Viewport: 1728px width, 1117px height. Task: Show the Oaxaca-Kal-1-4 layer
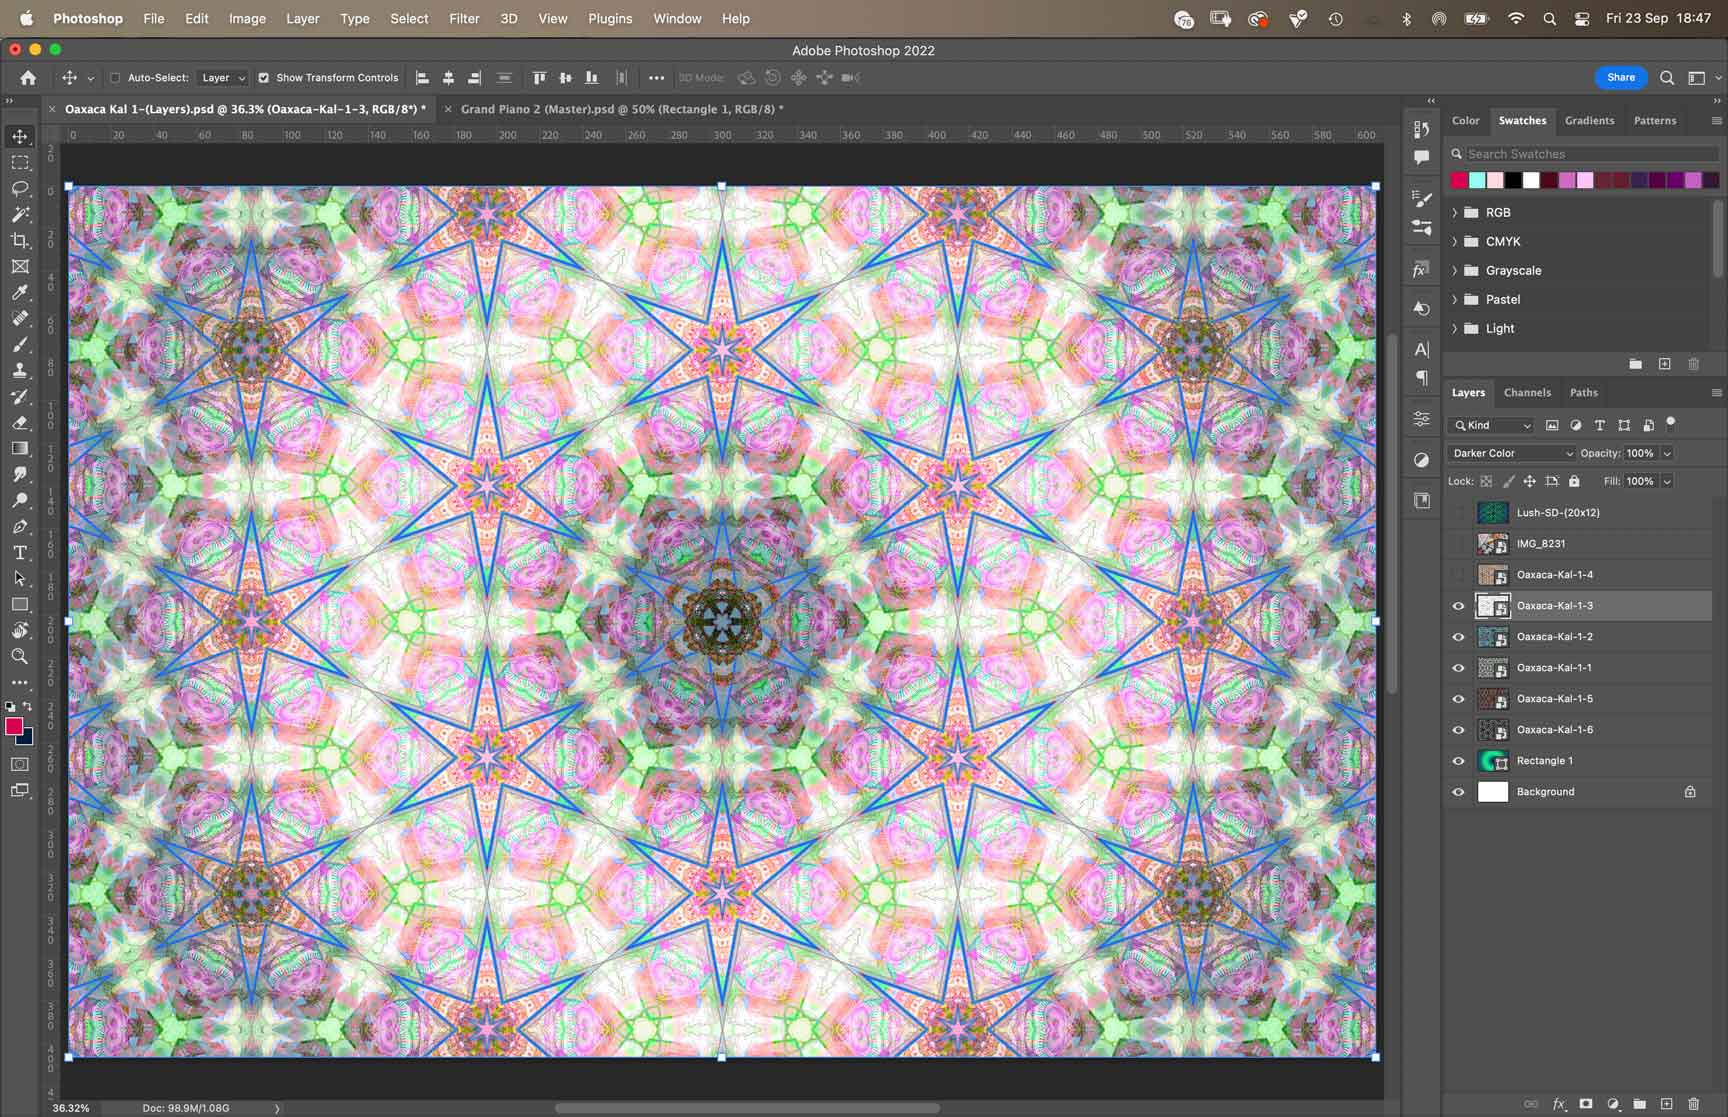pos(1458,575)
